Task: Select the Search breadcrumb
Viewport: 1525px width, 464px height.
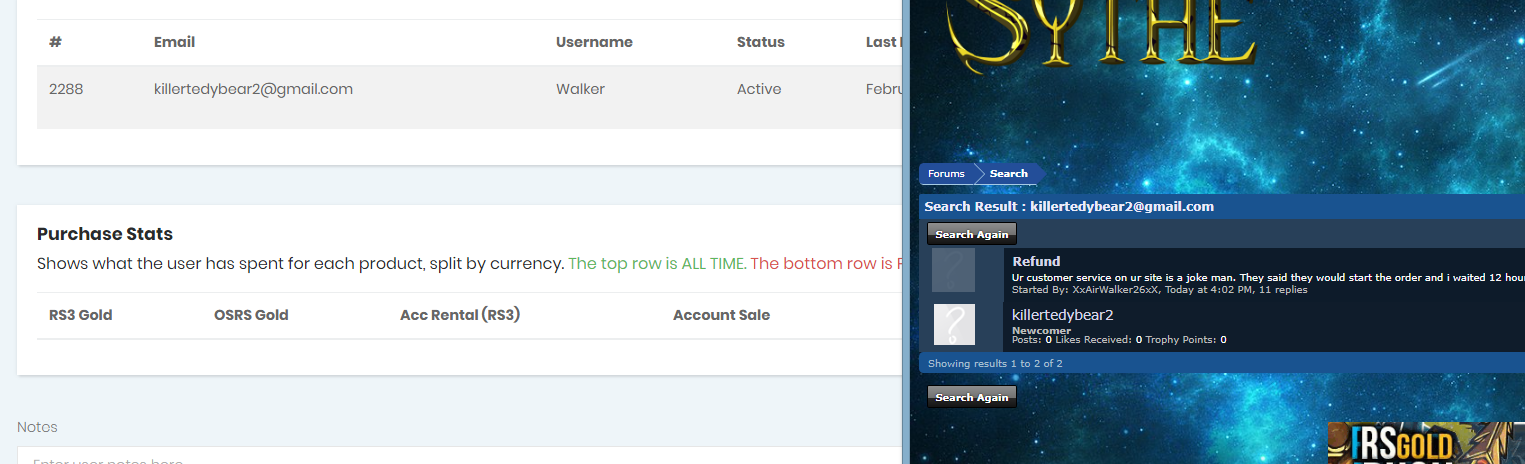Action: (x=1009, y=174)
